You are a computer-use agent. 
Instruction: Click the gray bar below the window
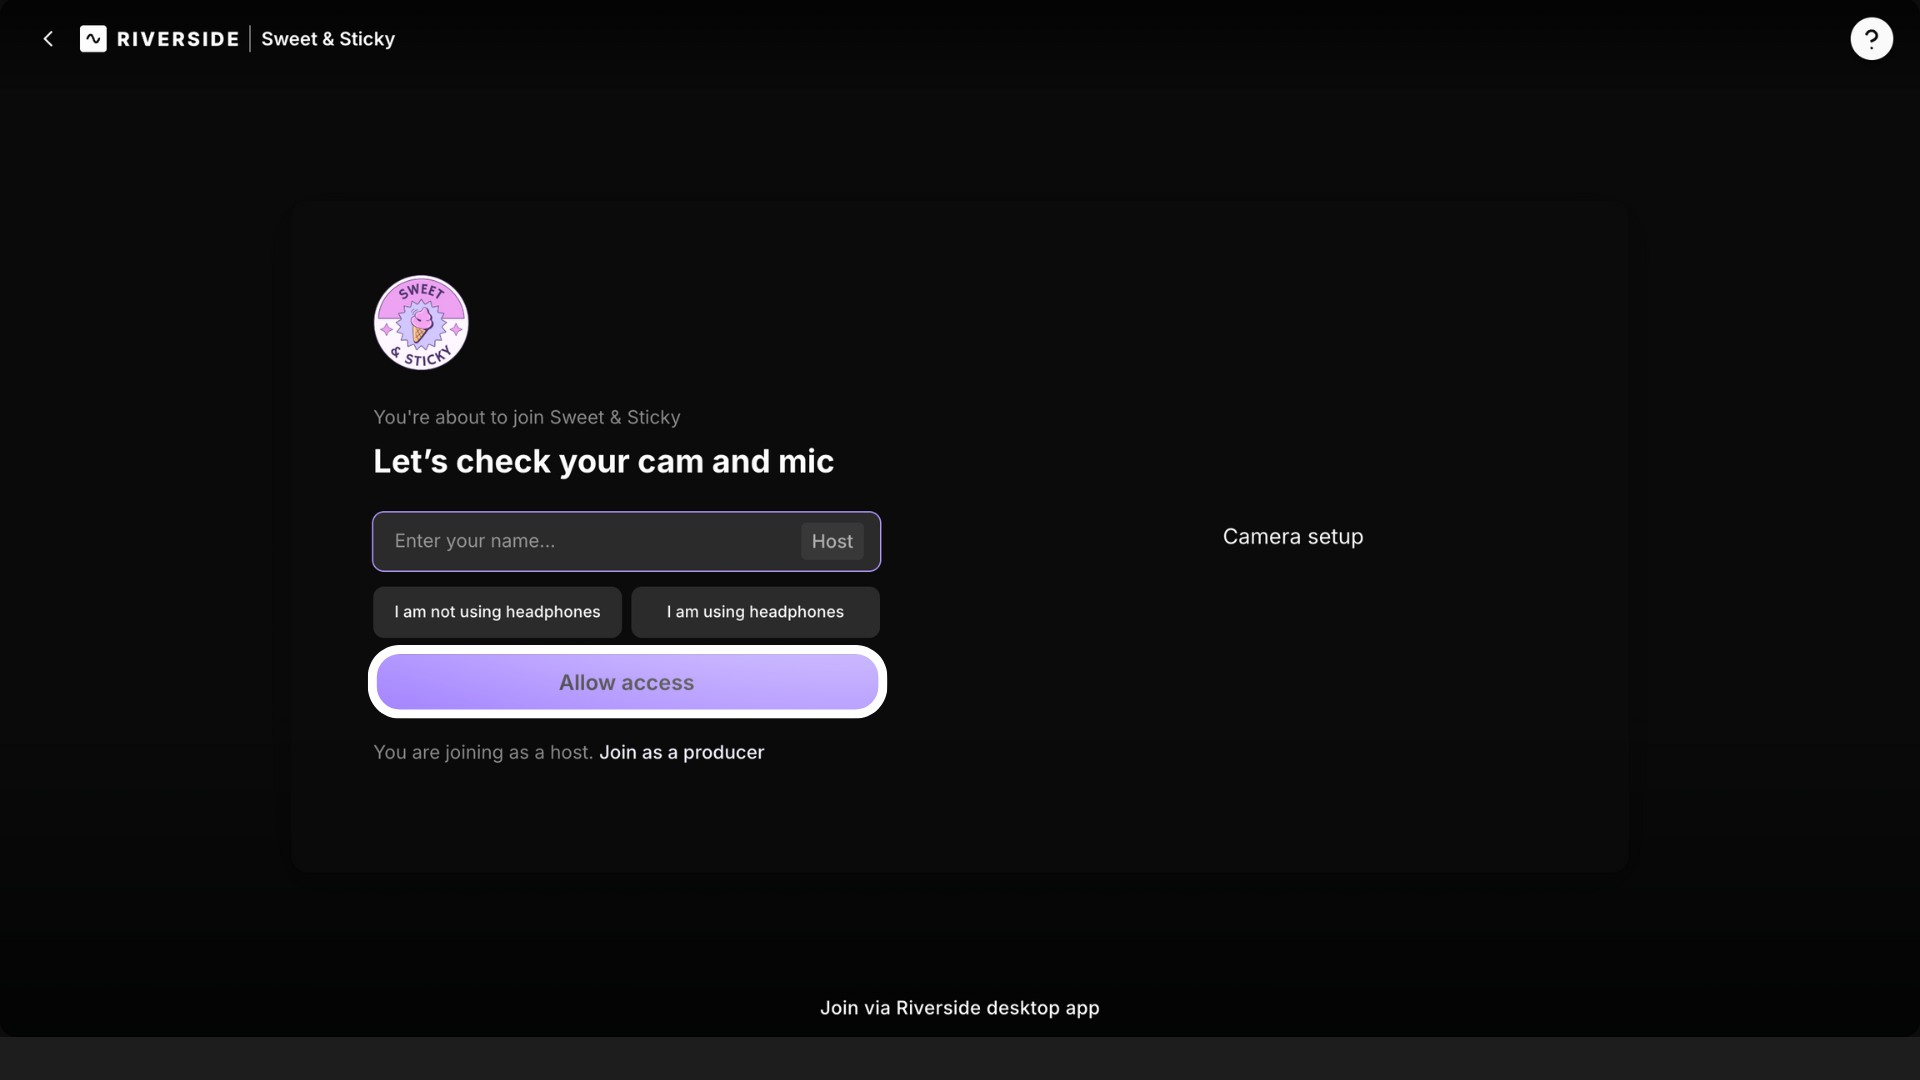pos(960,1059)
